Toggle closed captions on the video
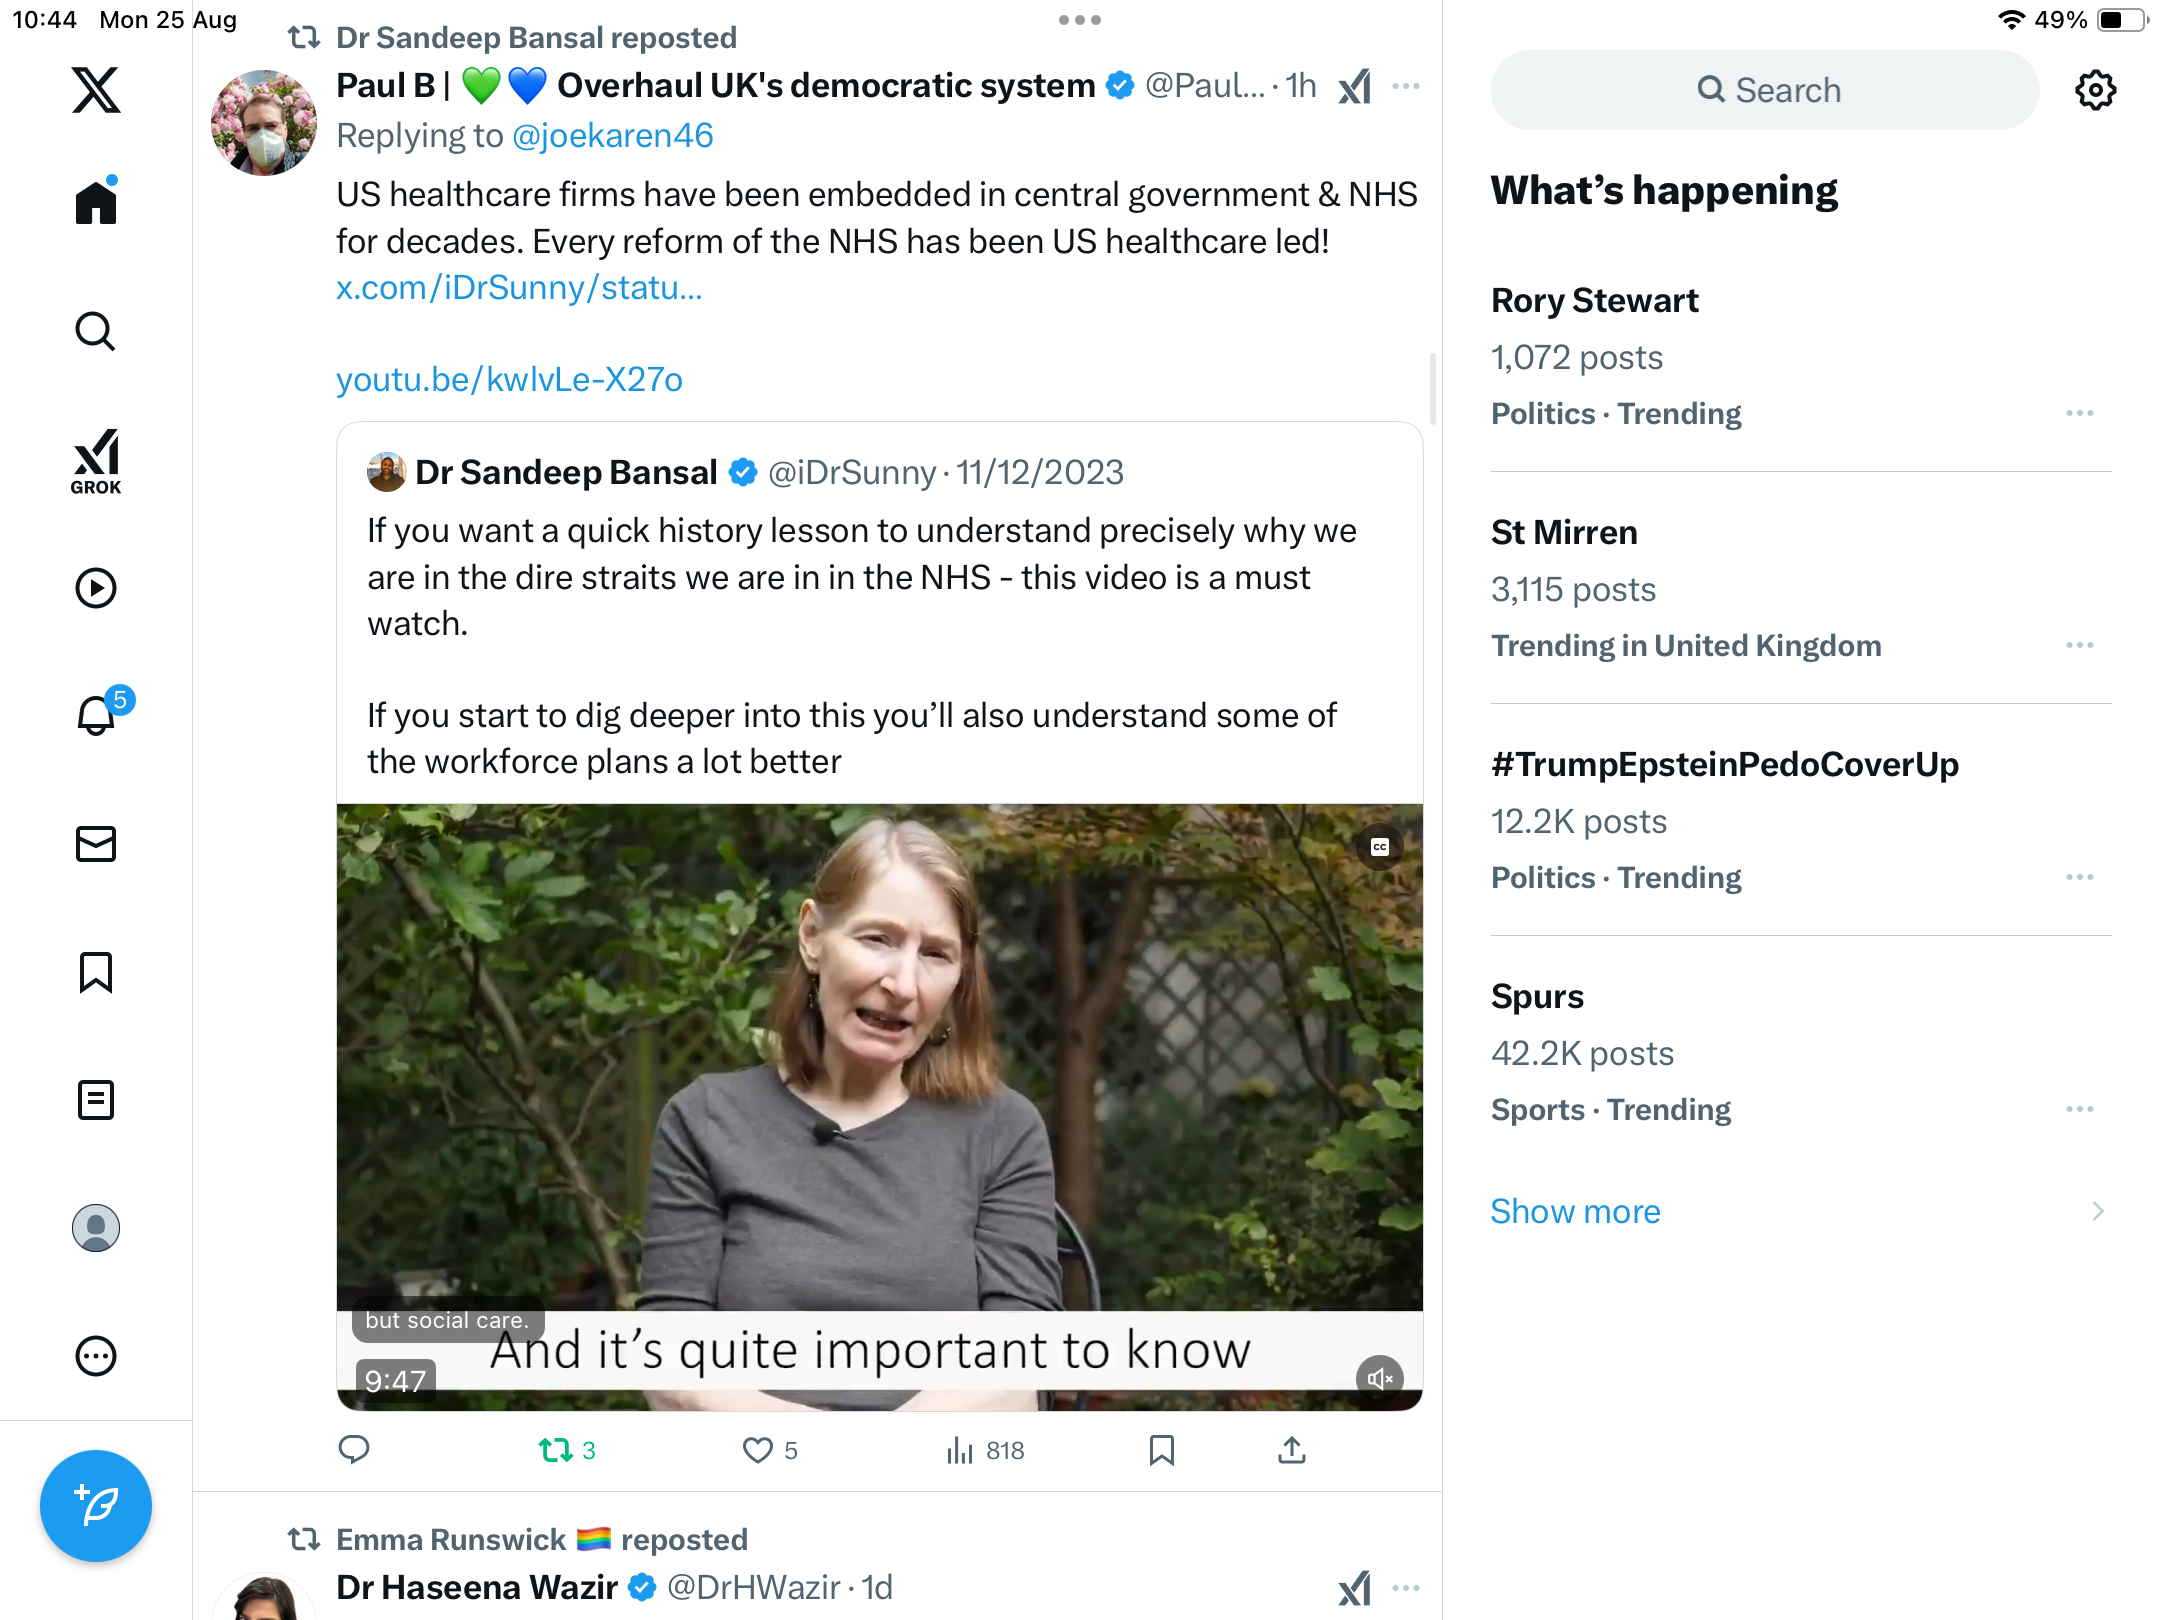The image size is (2160, 1620). [1380, 847]
